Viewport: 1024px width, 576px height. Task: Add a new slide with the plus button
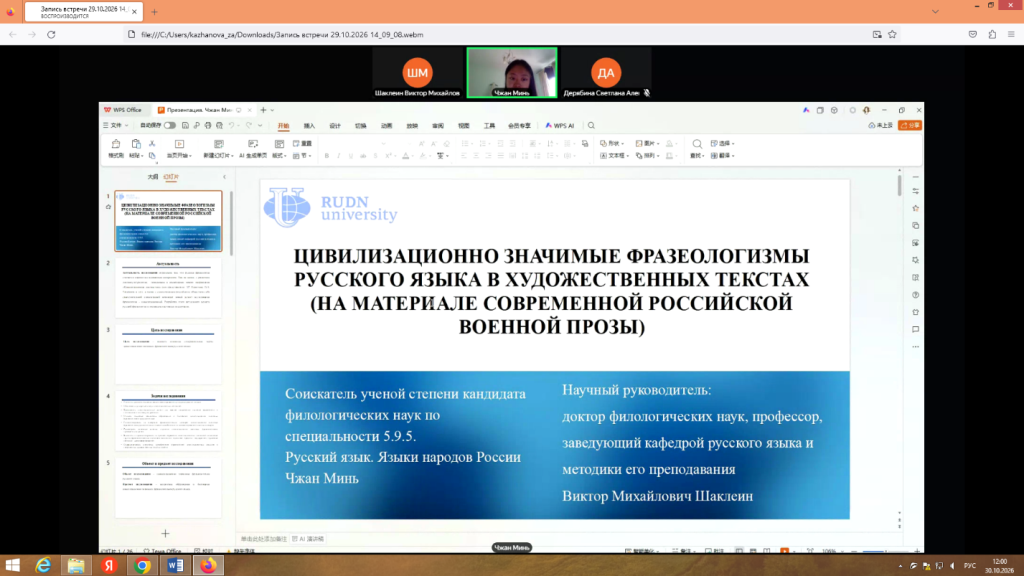(x=165, y=534)
